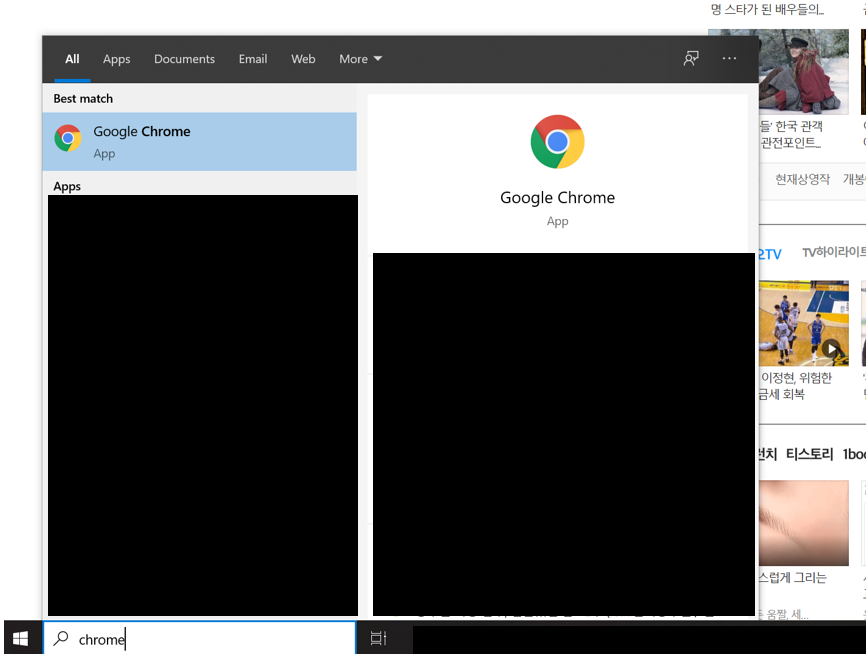Open the search feedback icon

tap(691, 59)
